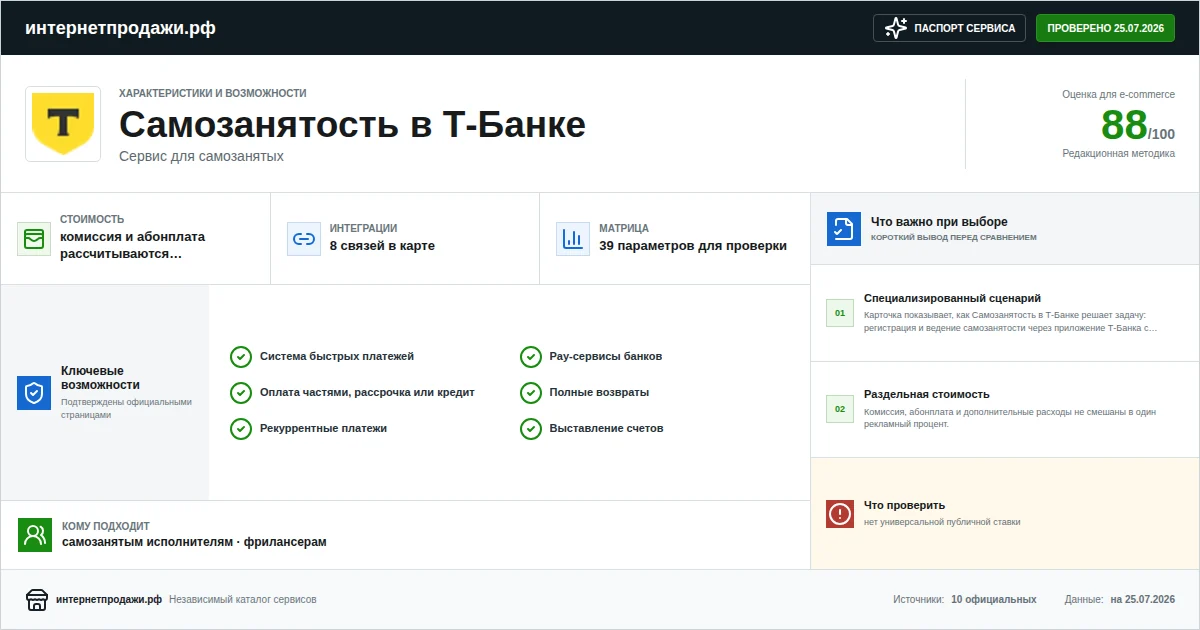Click the red warning Что проверить icon
1200x630 pixels.
click(840, 514)
